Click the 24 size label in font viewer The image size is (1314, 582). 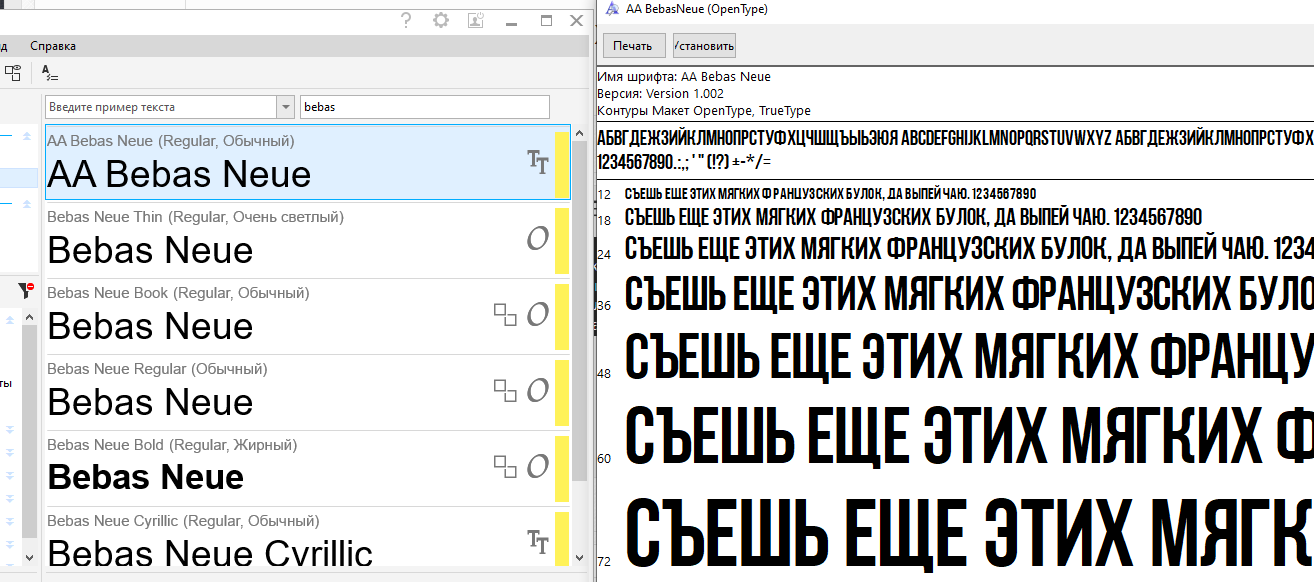604,255
